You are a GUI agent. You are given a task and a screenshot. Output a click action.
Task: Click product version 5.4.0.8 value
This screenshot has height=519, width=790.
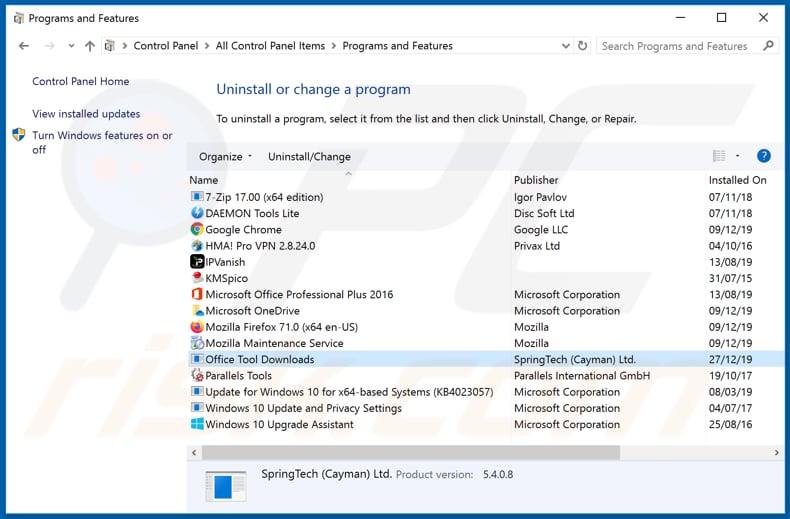click(498, 474)
